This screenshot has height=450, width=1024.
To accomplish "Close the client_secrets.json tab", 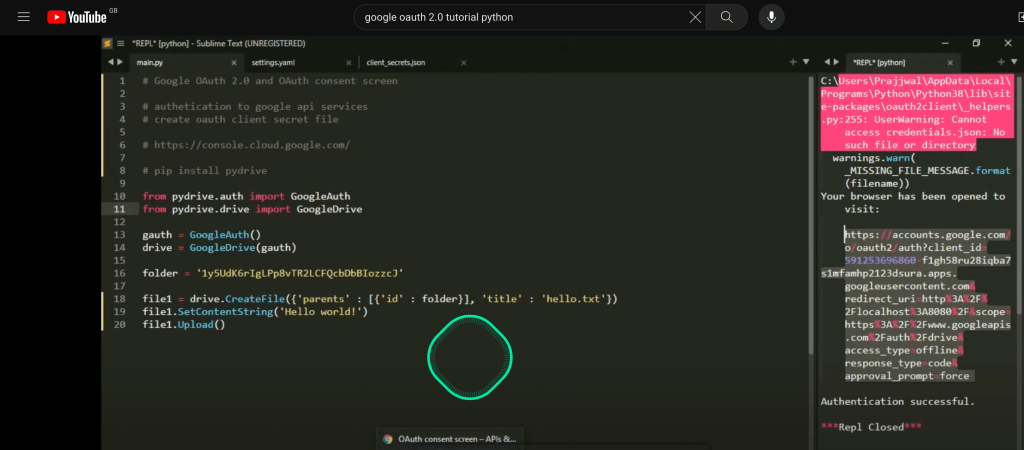I will [x=464, y=63].
